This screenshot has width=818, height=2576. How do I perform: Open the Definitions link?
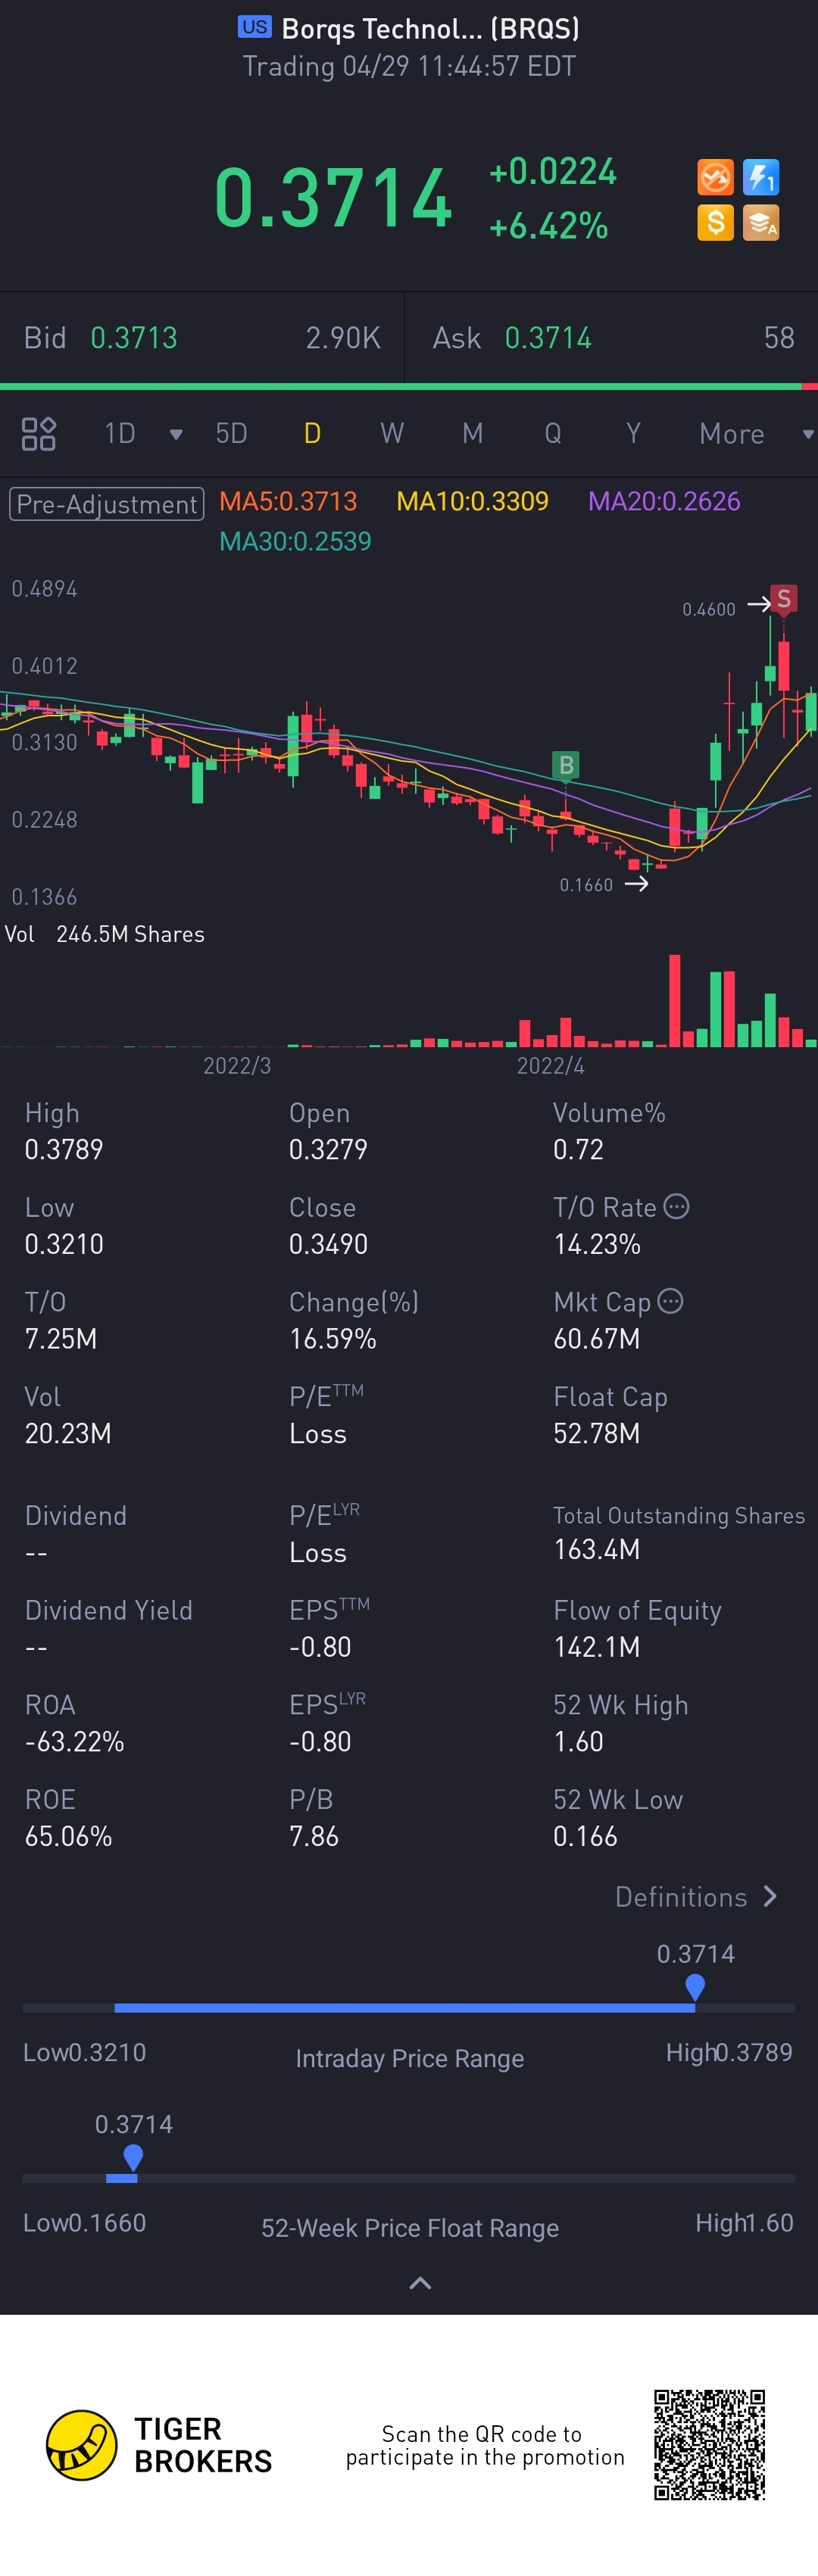(695, 1897)
